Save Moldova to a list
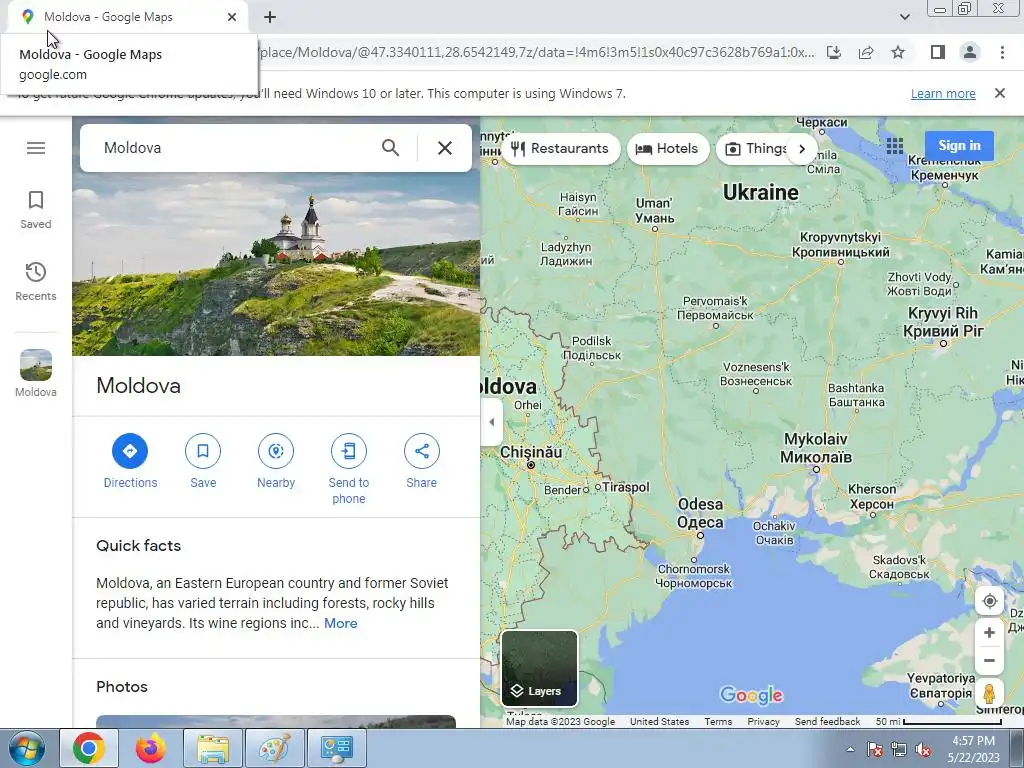This screenshot has height=768, width=1024. point(203,461)
